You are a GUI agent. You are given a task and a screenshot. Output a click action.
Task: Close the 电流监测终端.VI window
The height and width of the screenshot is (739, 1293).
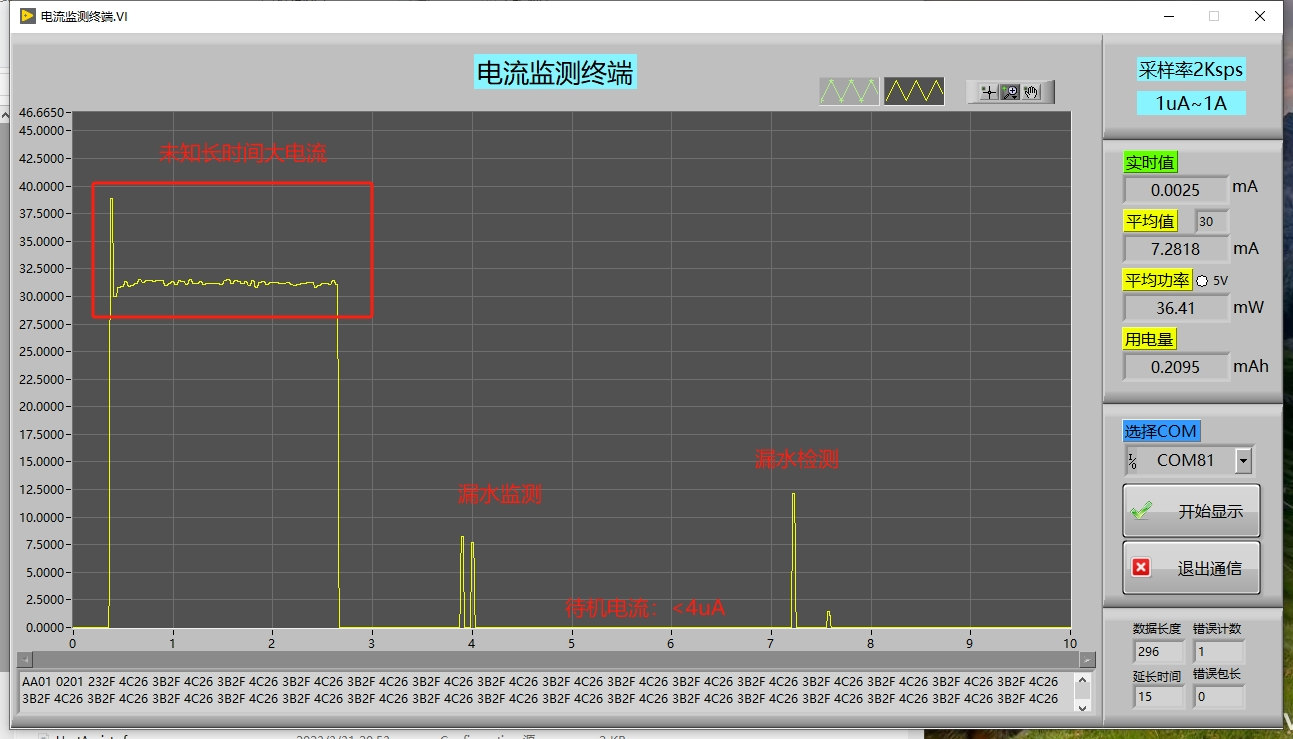tap(1260, 16)
